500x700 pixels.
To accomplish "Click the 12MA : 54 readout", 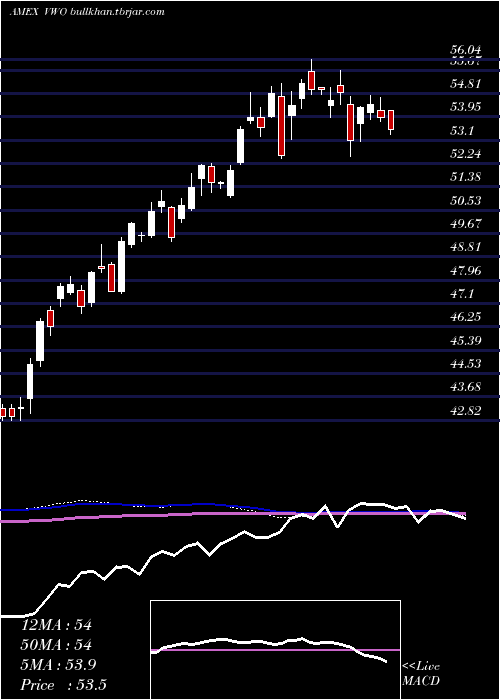I will (56, 625).
